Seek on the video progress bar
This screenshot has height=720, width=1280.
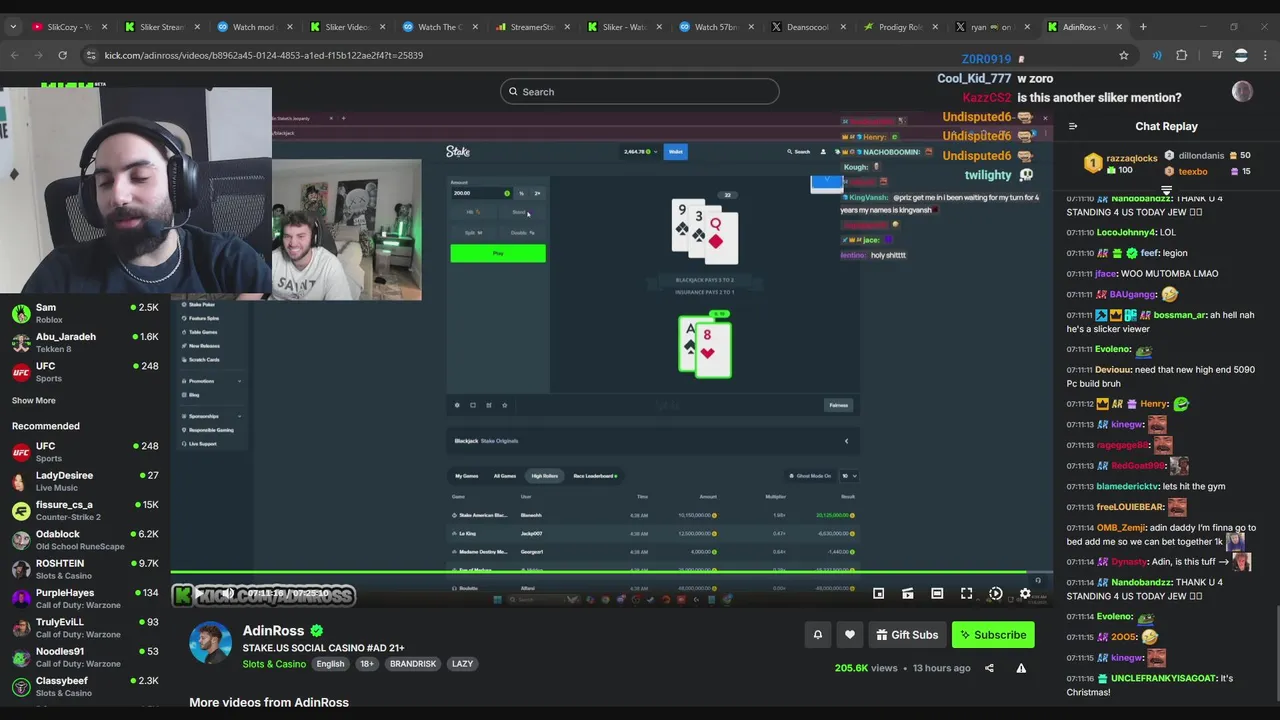point(611,573)
